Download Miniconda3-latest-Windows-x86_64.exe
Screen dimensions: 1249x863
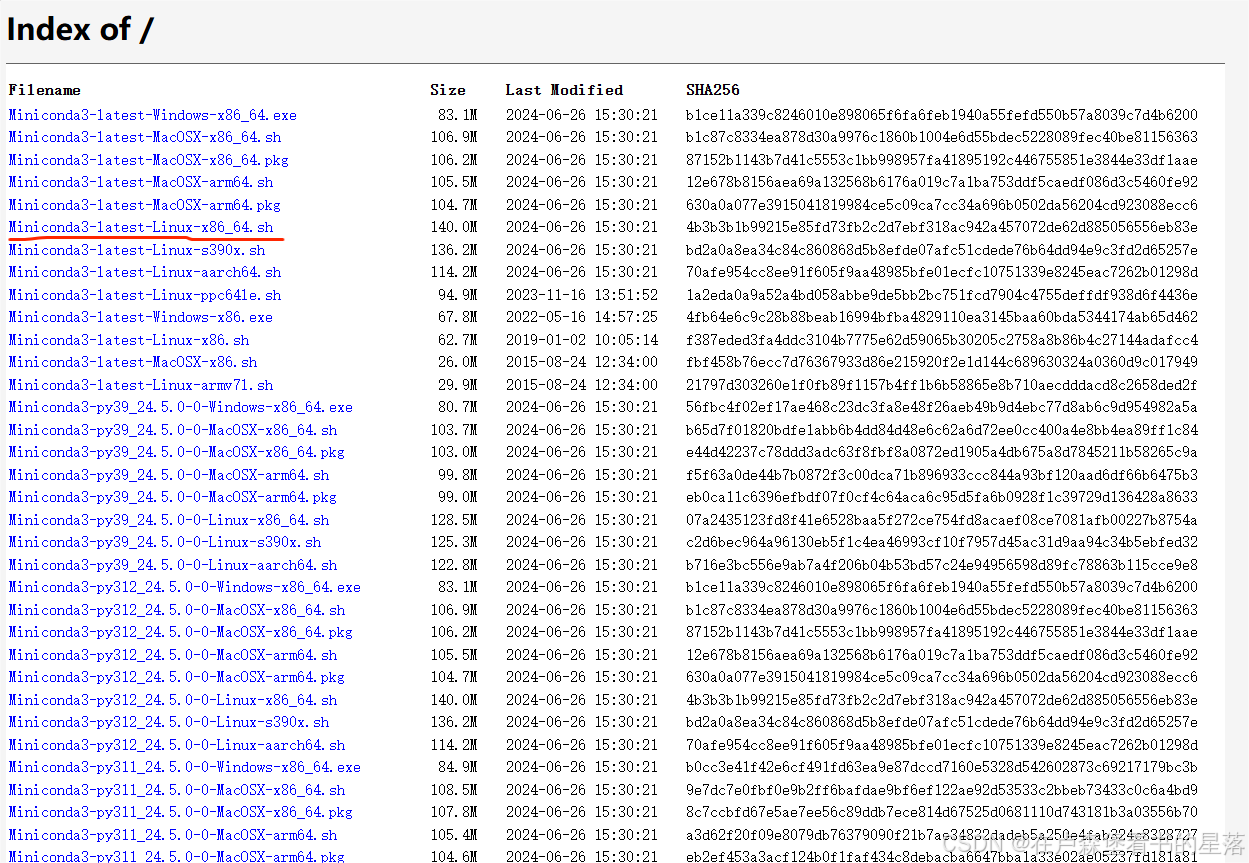pyautogui.click(x=153, y=115)
